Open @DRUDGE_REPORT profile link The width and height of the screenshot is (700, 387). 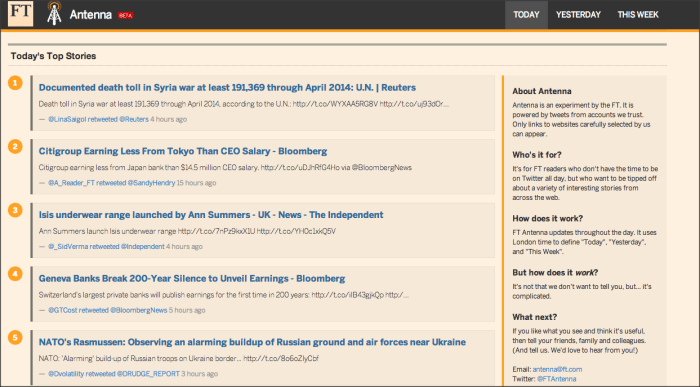148,374
